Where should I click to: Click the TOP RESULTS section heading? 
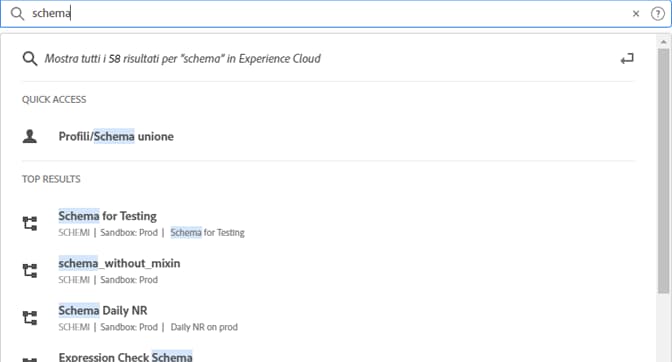pyautogui.click(x=51, y=179)
